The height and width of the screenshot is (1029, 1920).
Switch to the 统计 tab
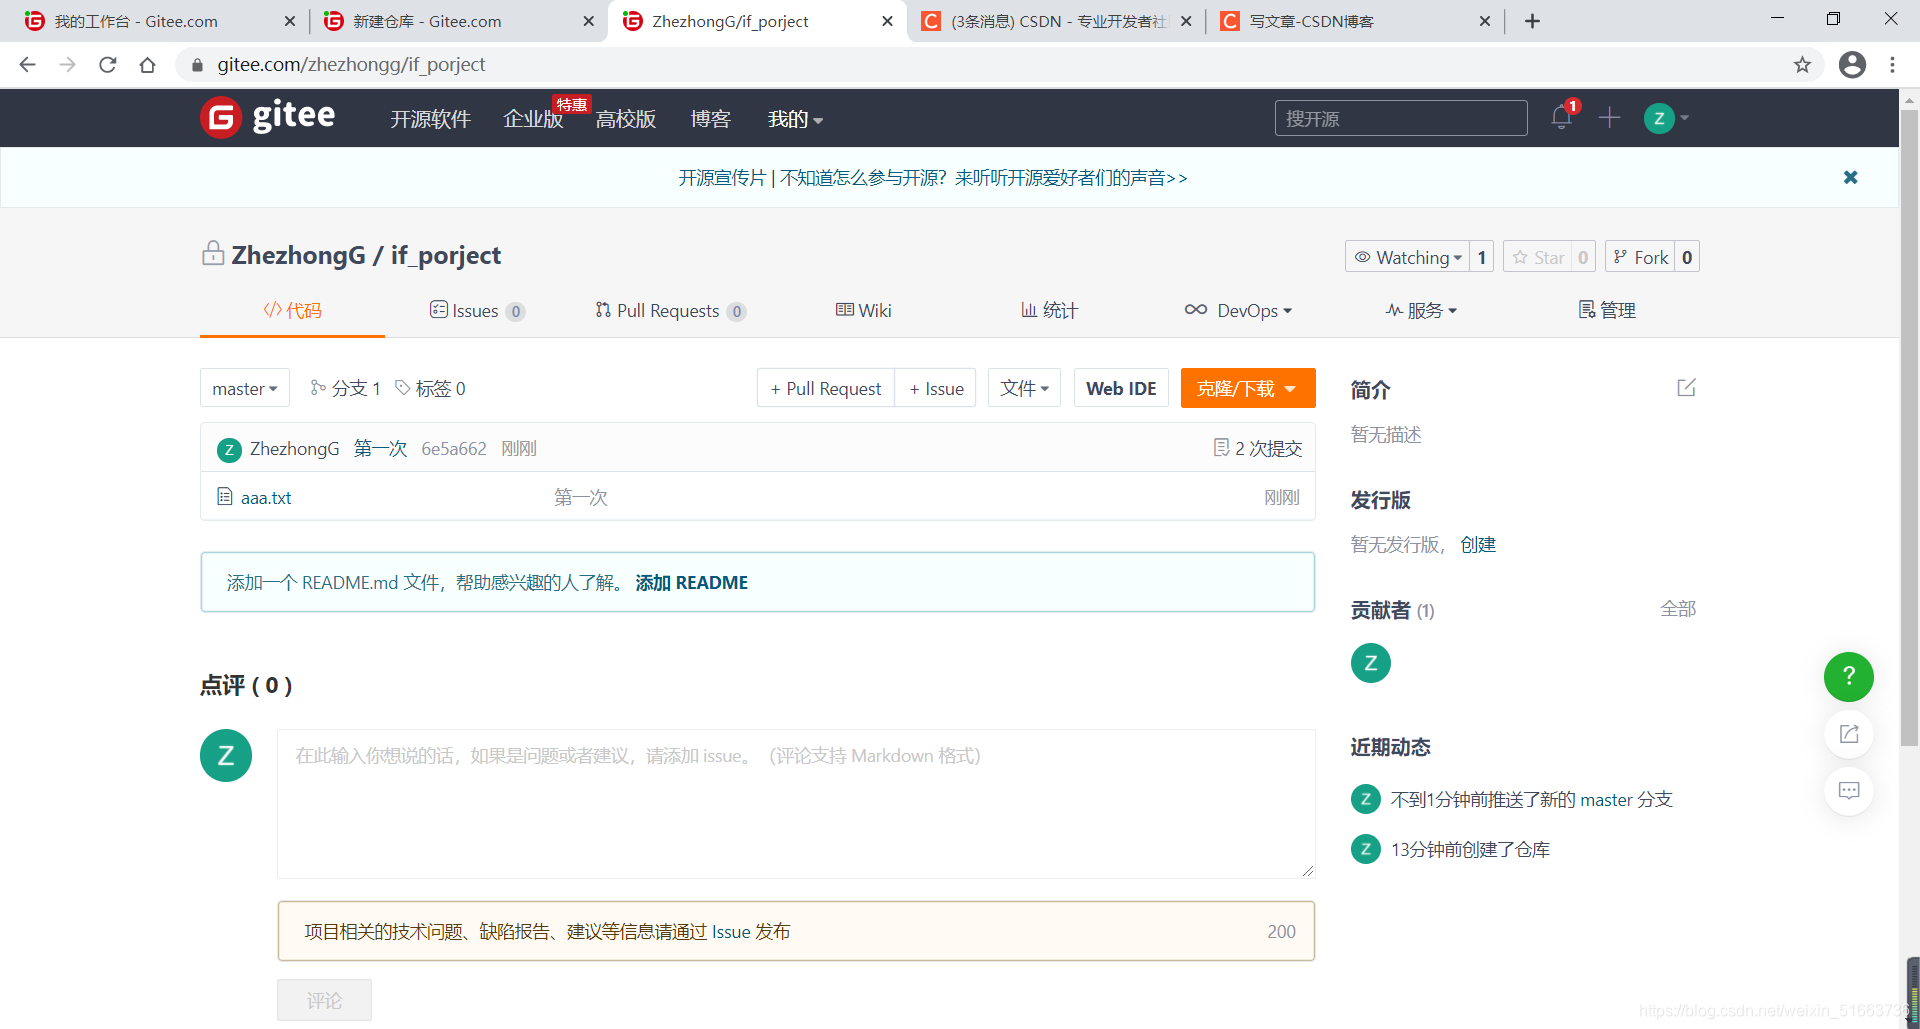[x=1049, y=310]
